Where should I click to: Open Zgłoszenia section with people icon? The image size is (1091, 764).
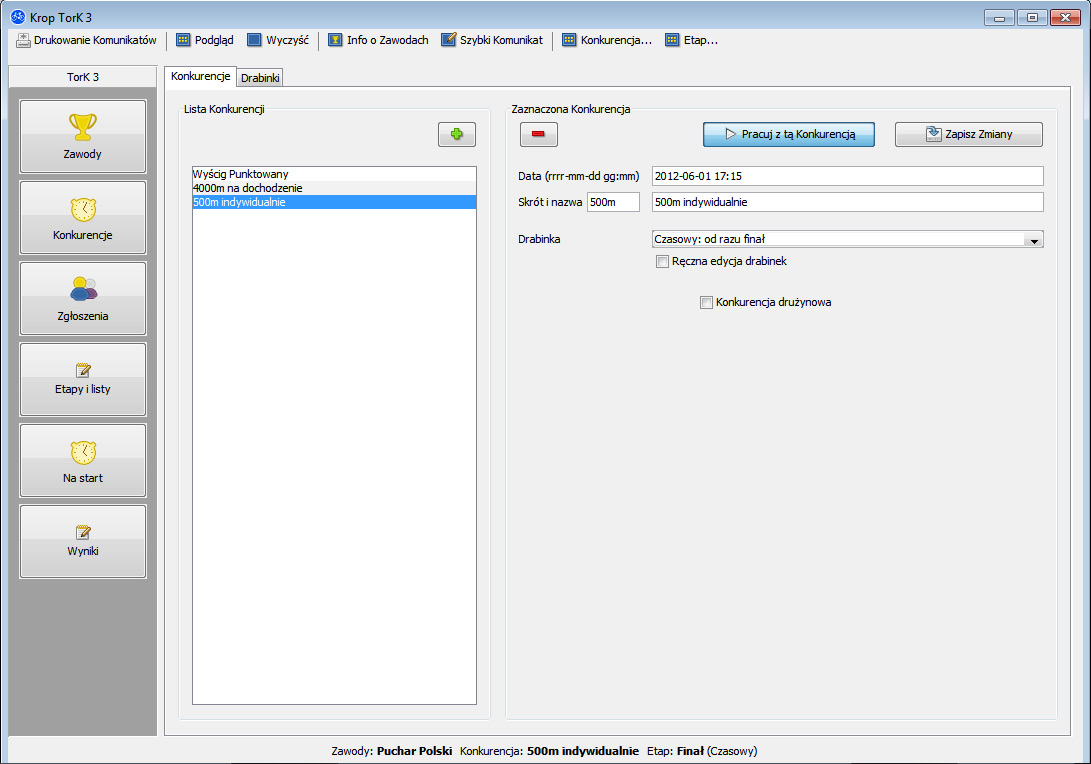tap(83, 298)
